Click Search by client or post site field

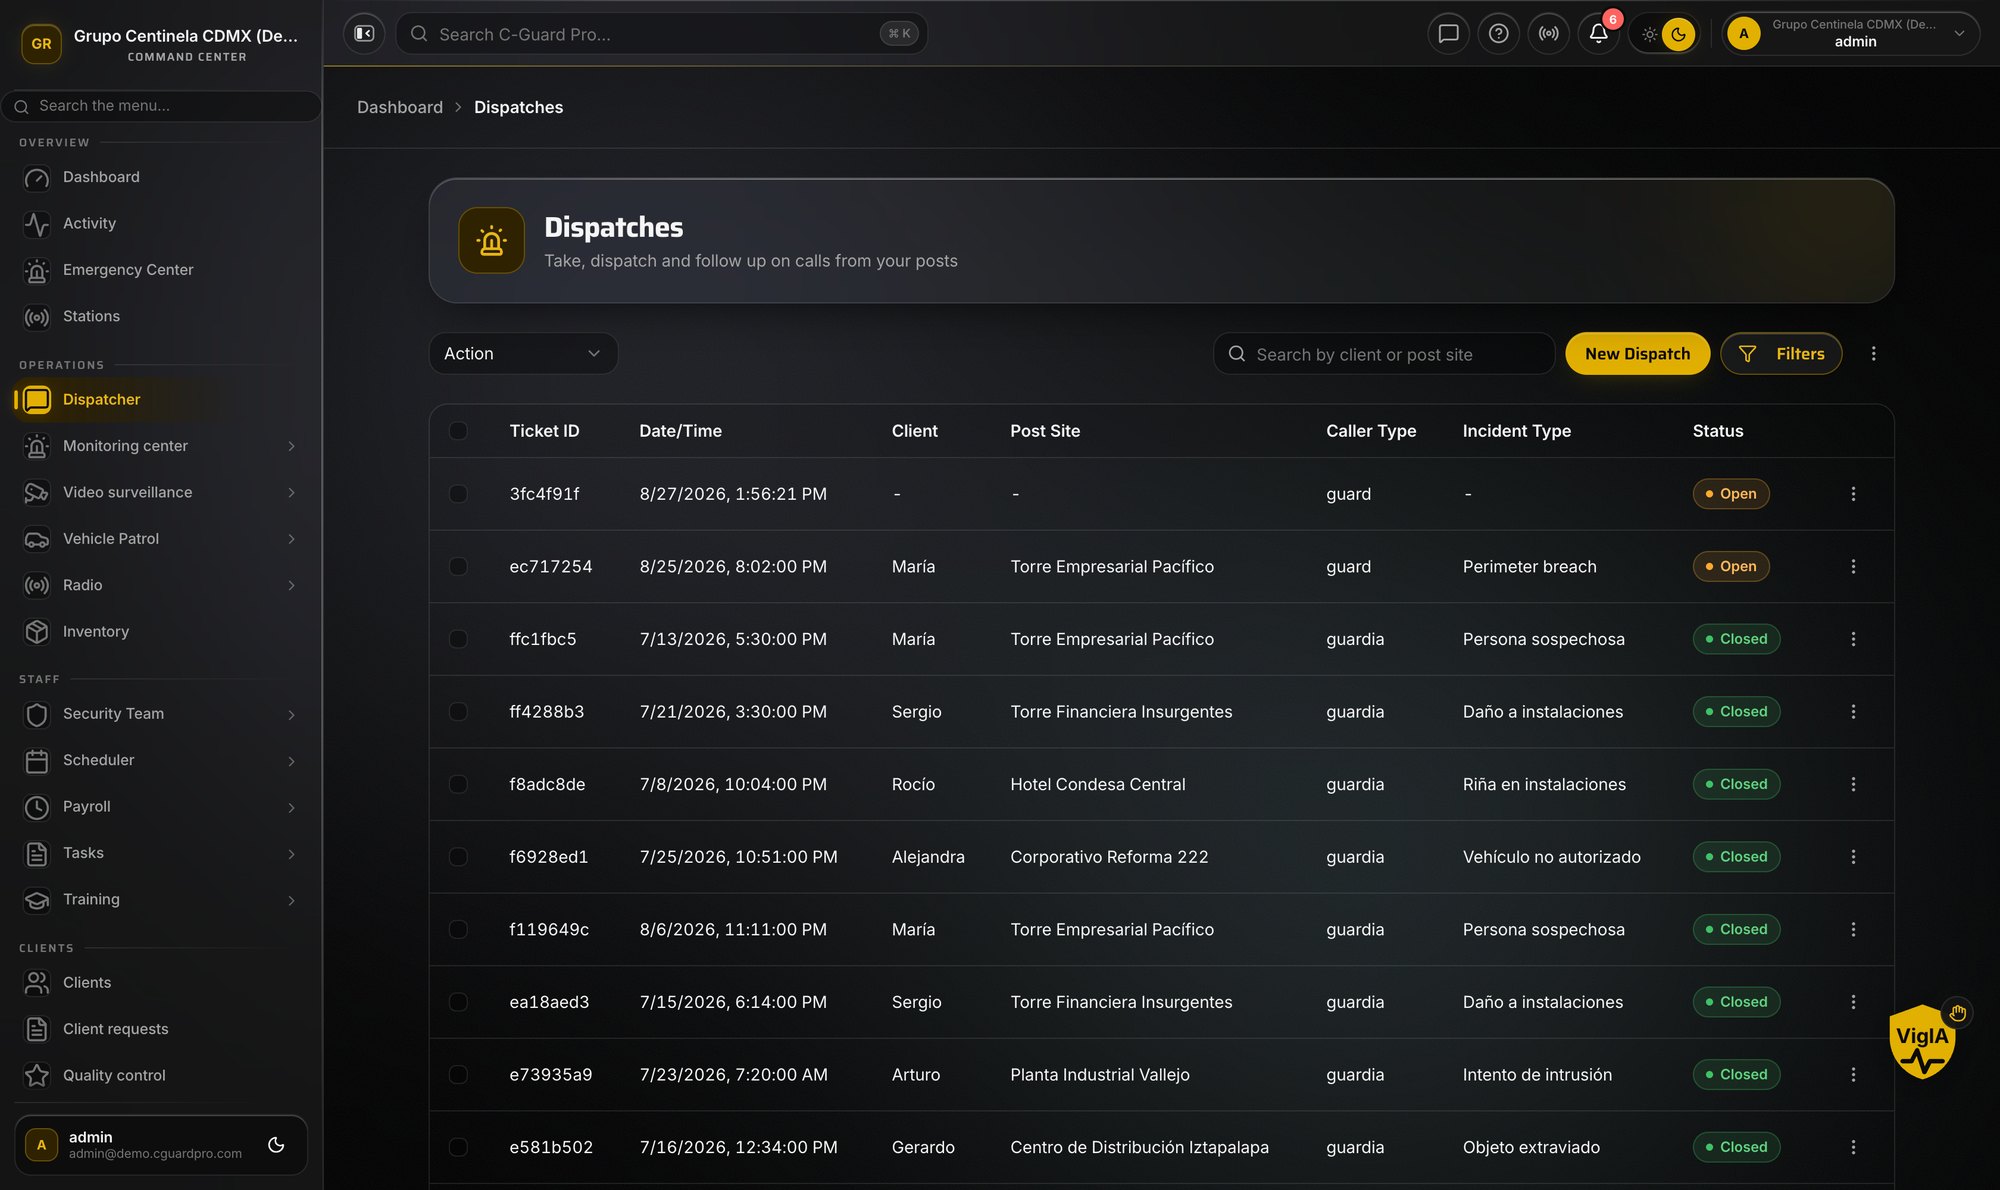[x=1383, y=354]
